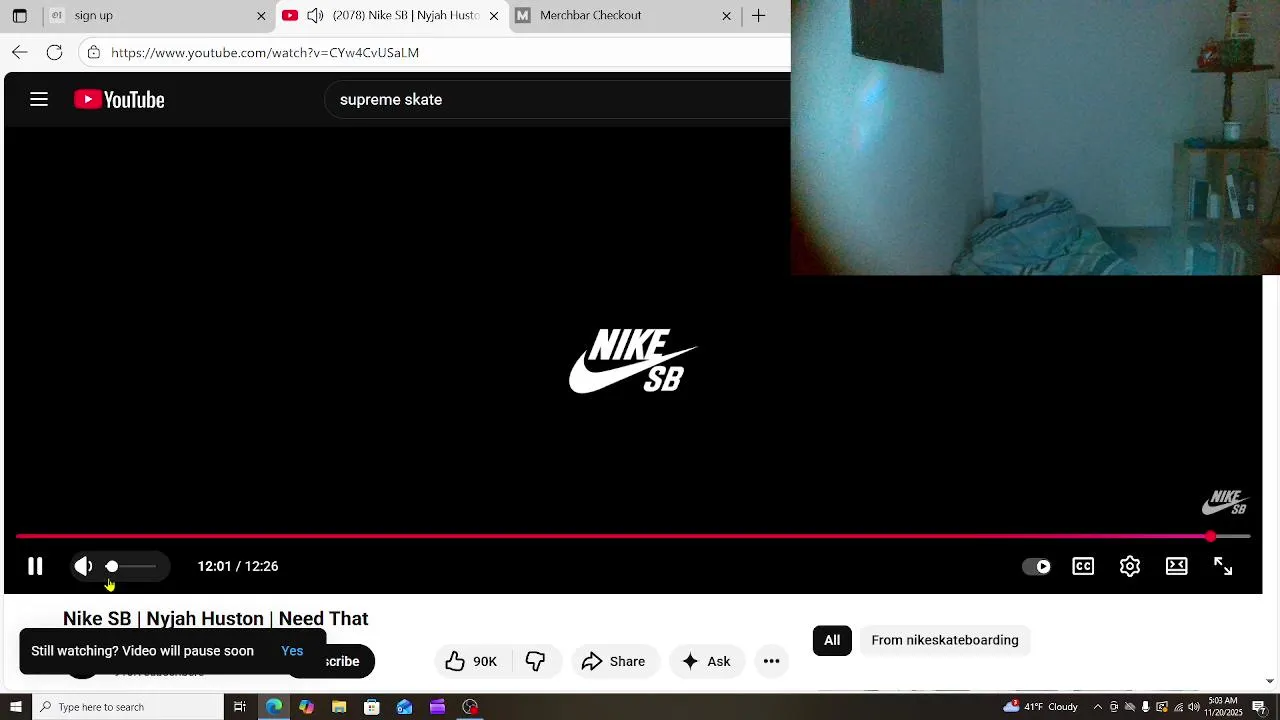The width and height of the screenshot is (1280, 720).
Task: Close the sign up tab
Action: (x=261, y=16)
